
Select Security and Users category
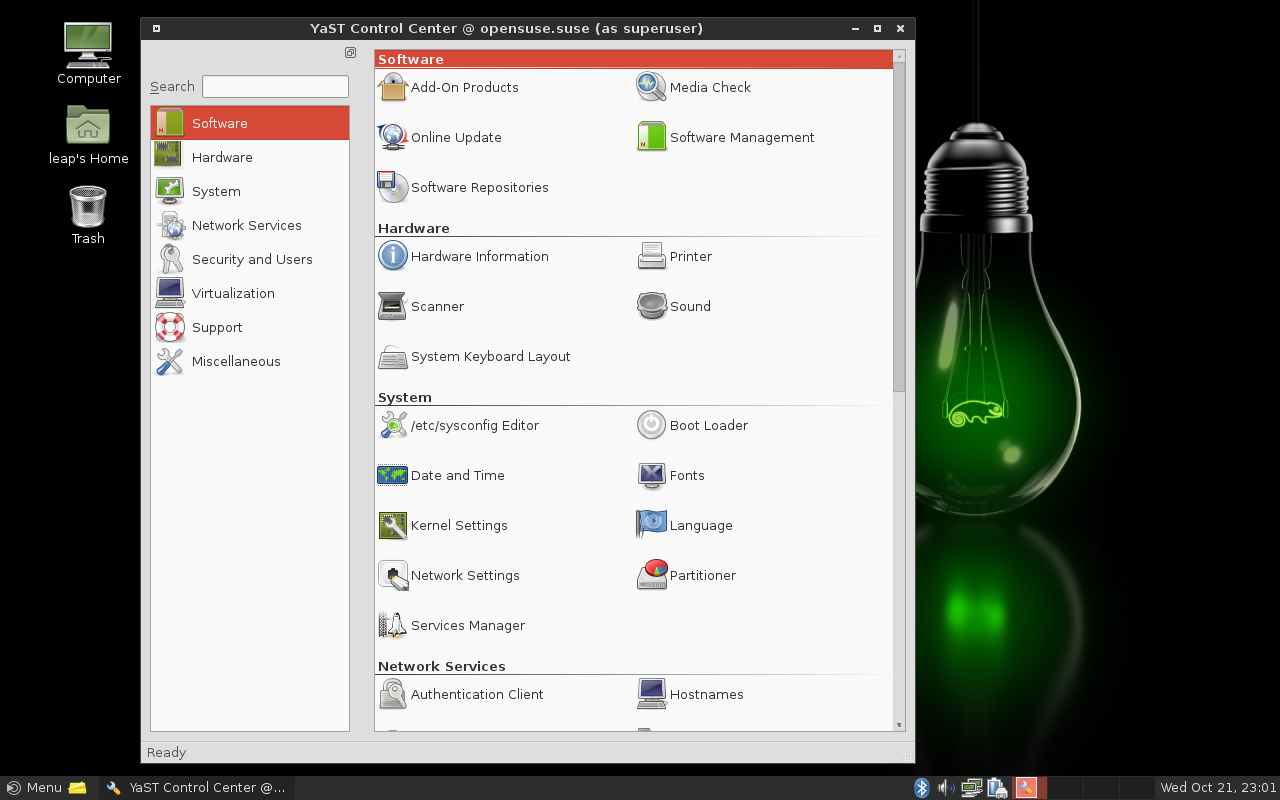(x=252, y=259)
